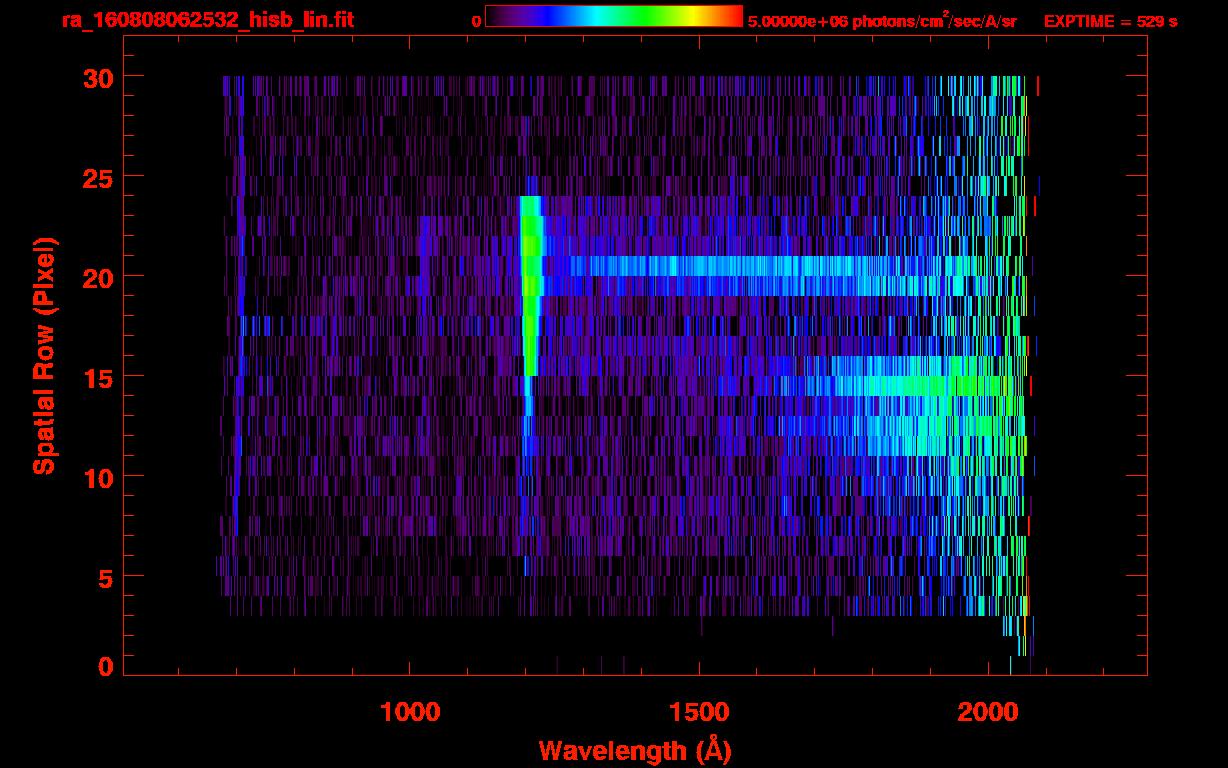Click the x-axis tick label 1000
This screenshot has height=768, width=1228.
coord(410,711)
